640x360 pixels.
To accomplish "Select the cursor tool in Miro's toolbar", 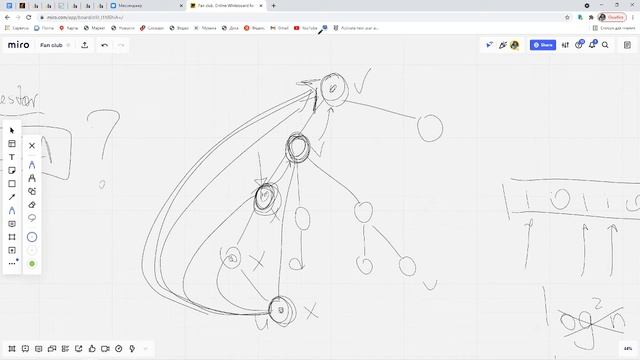I will click(x=12, y=130).
